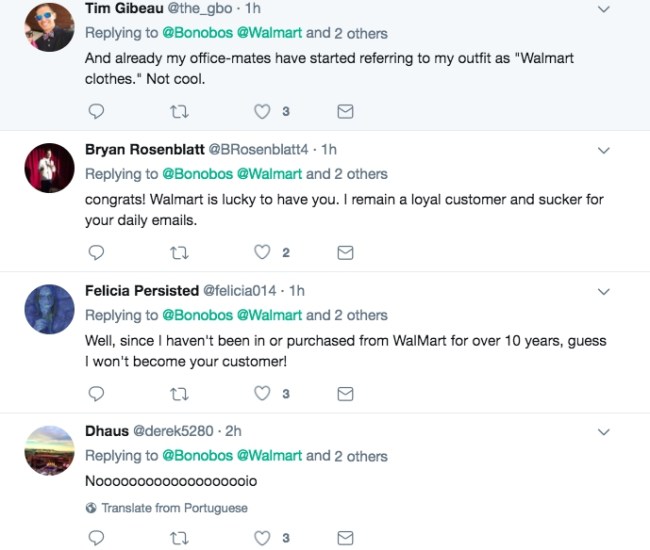The height and width of the screenshot is (550, 650).
Task: Retweet Bryan Rosenblatt's tweet
Action: (179, 252)
